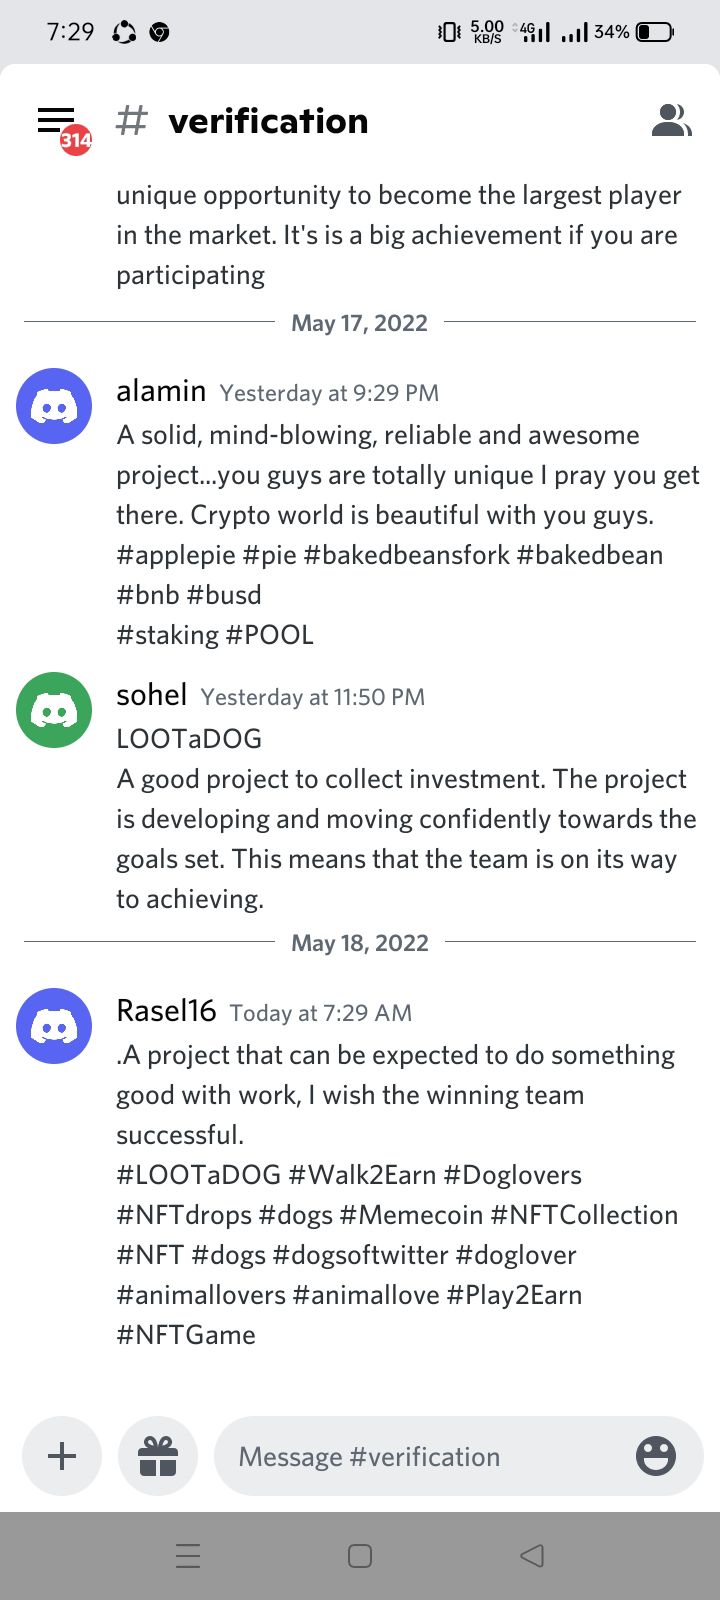Open the emoji picker smiley
720x1600 pixels.
point(656,1456)
